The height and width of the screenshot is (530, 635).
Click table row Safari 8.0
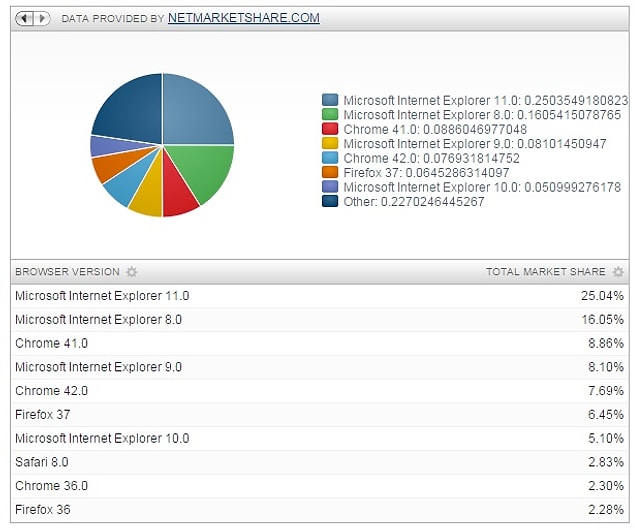pyautogui.click(x=320, y=462)
